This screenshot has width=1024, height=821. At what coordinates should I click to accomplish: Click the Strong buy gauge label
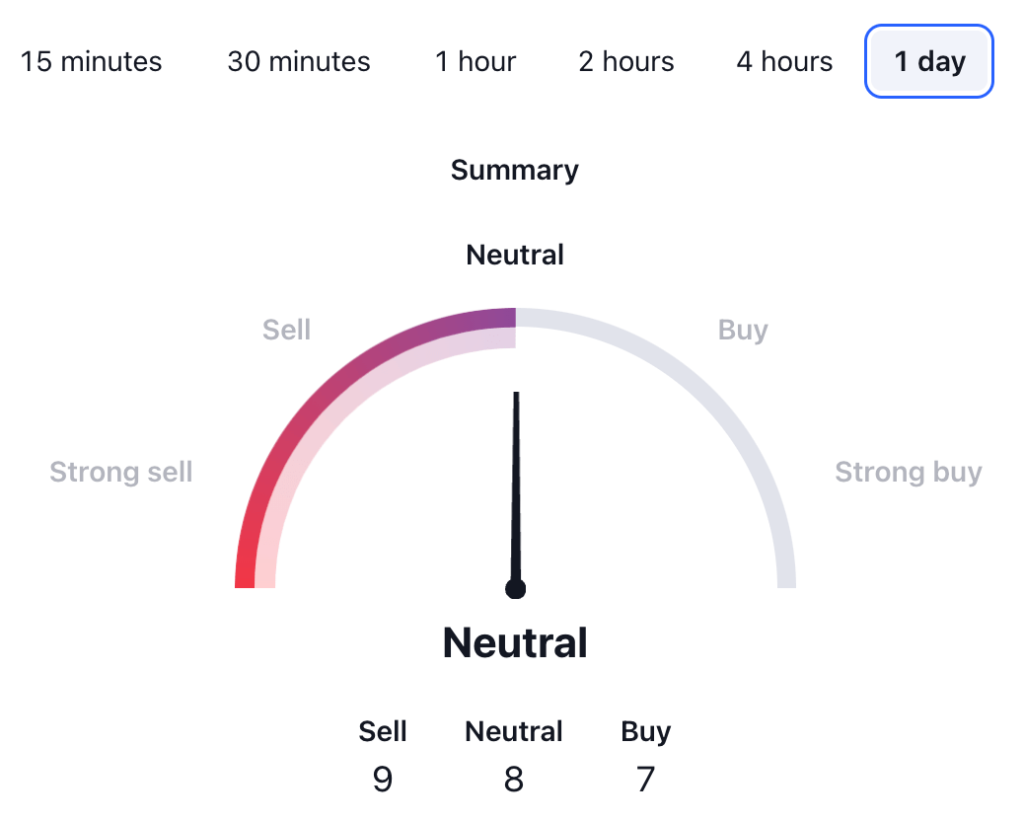coord(908,472)
